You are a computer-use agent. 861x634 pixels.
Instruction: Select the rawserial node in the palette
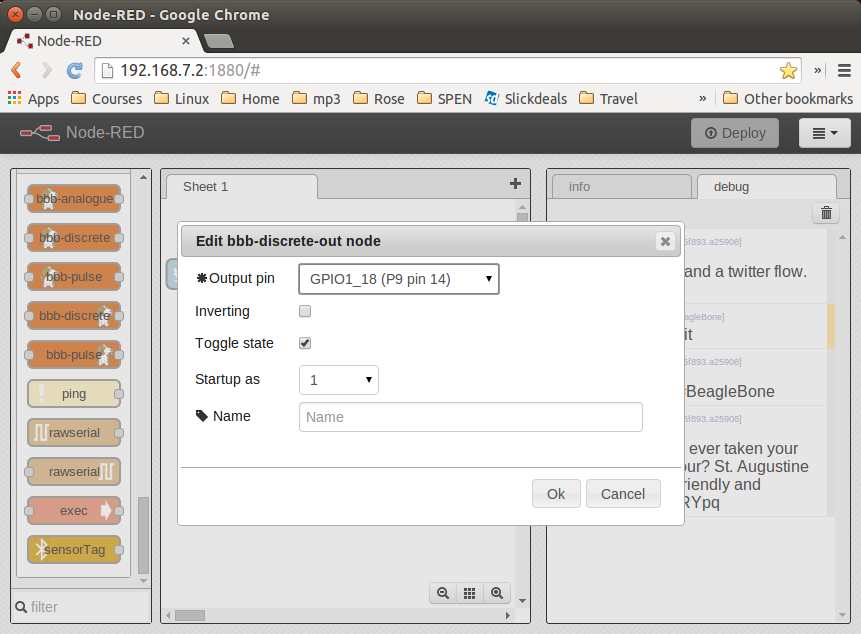point(73,432)
